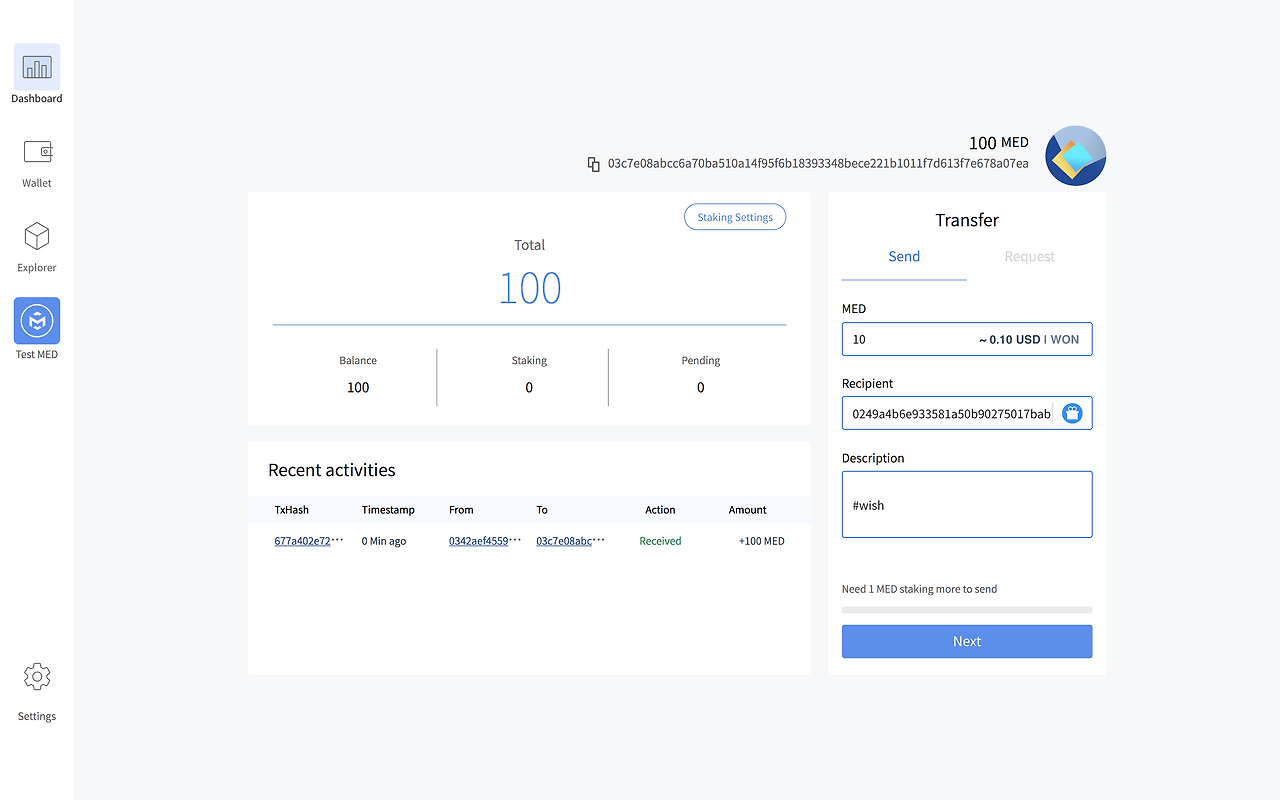Click the Received action status

pos(660,541)
